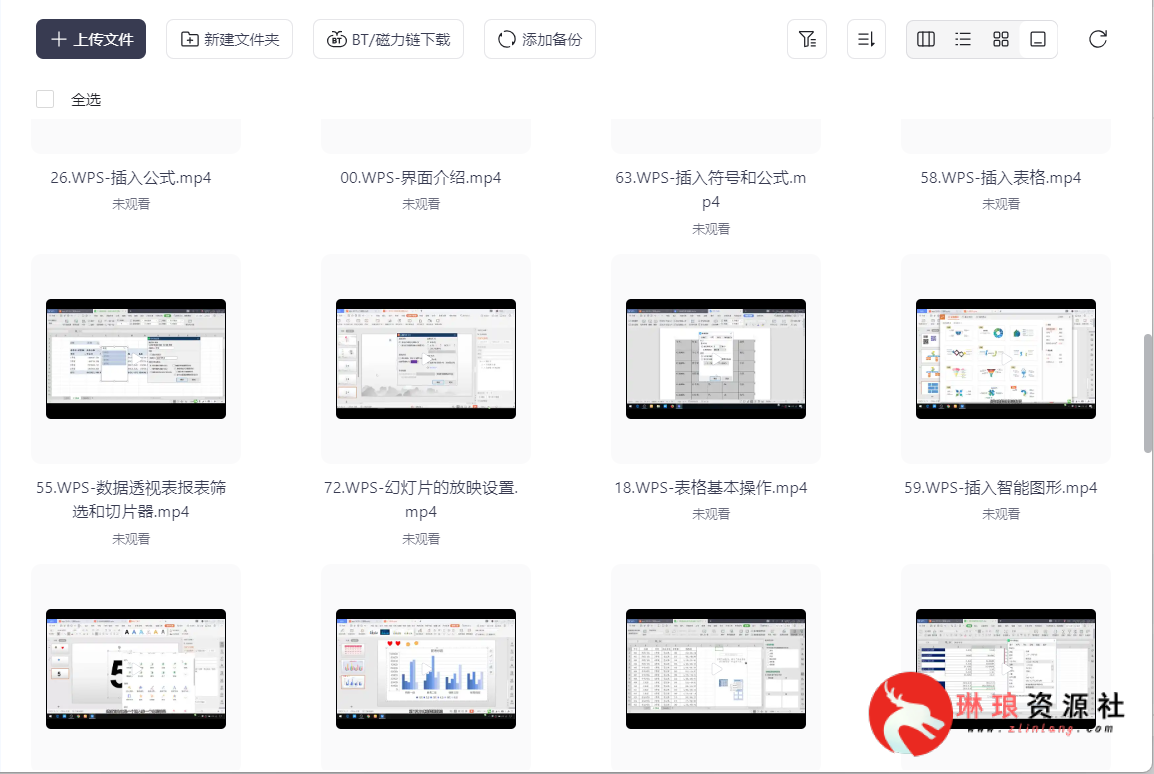Click the vertical scrollbar thumb

tap(1148, 393)
